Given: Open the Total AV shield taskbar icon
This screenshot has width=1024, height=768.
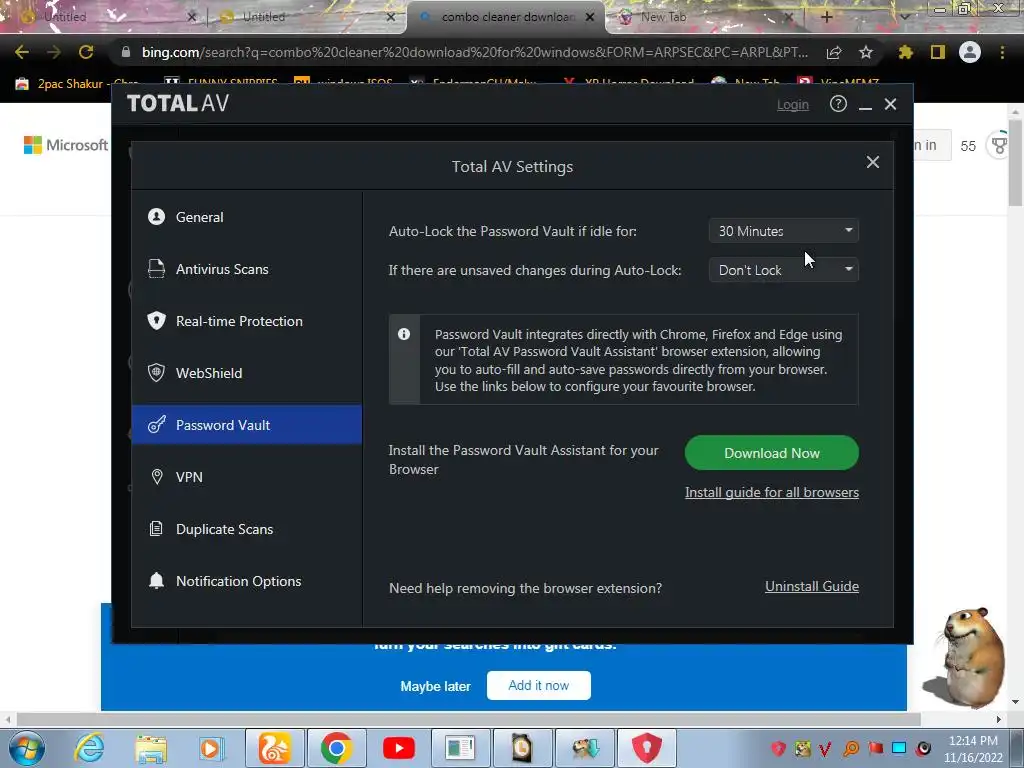Looking at the screenshot, I should 647,748.
